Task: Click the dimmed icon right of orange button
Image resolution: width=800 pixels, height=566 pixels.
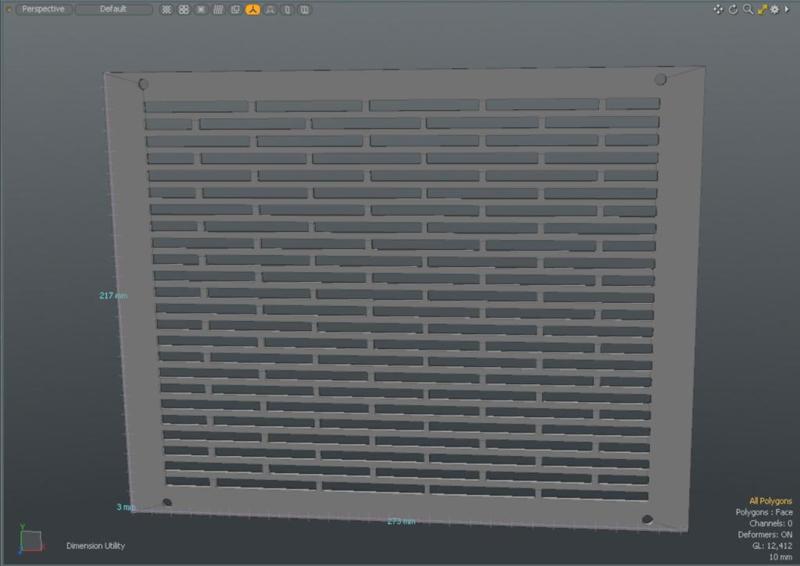Action: coord(270,10)
